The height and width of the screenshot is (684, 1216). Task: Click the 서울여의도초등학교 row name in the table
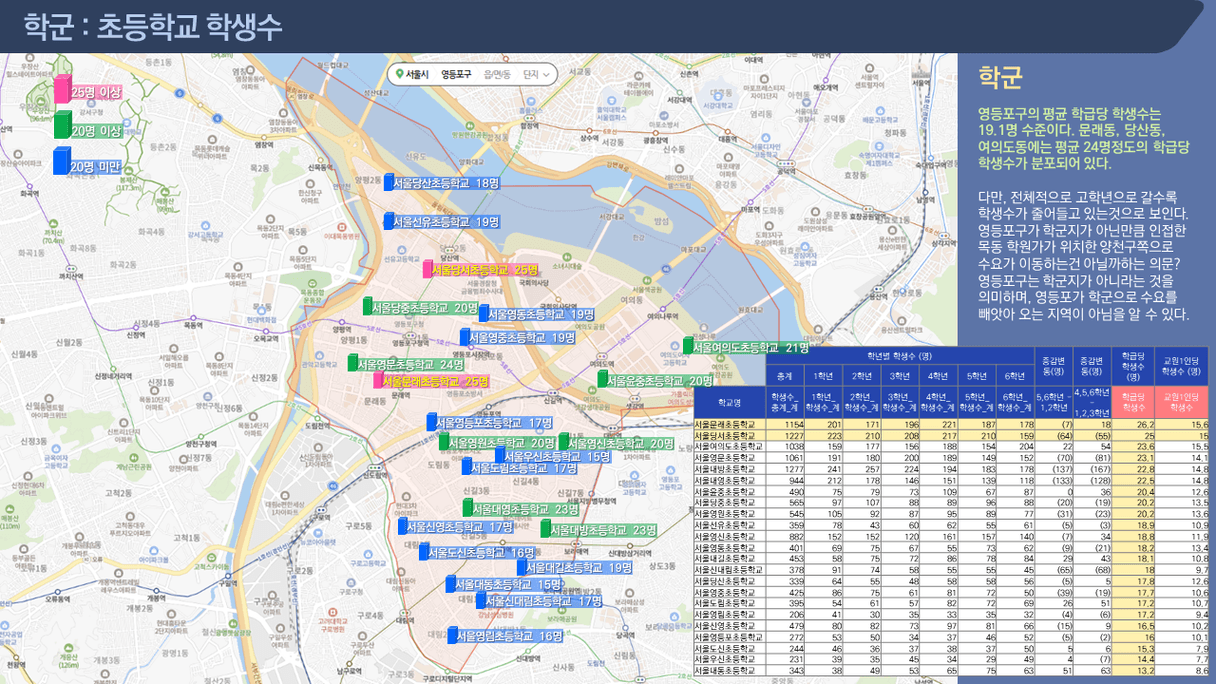[730, 447]
